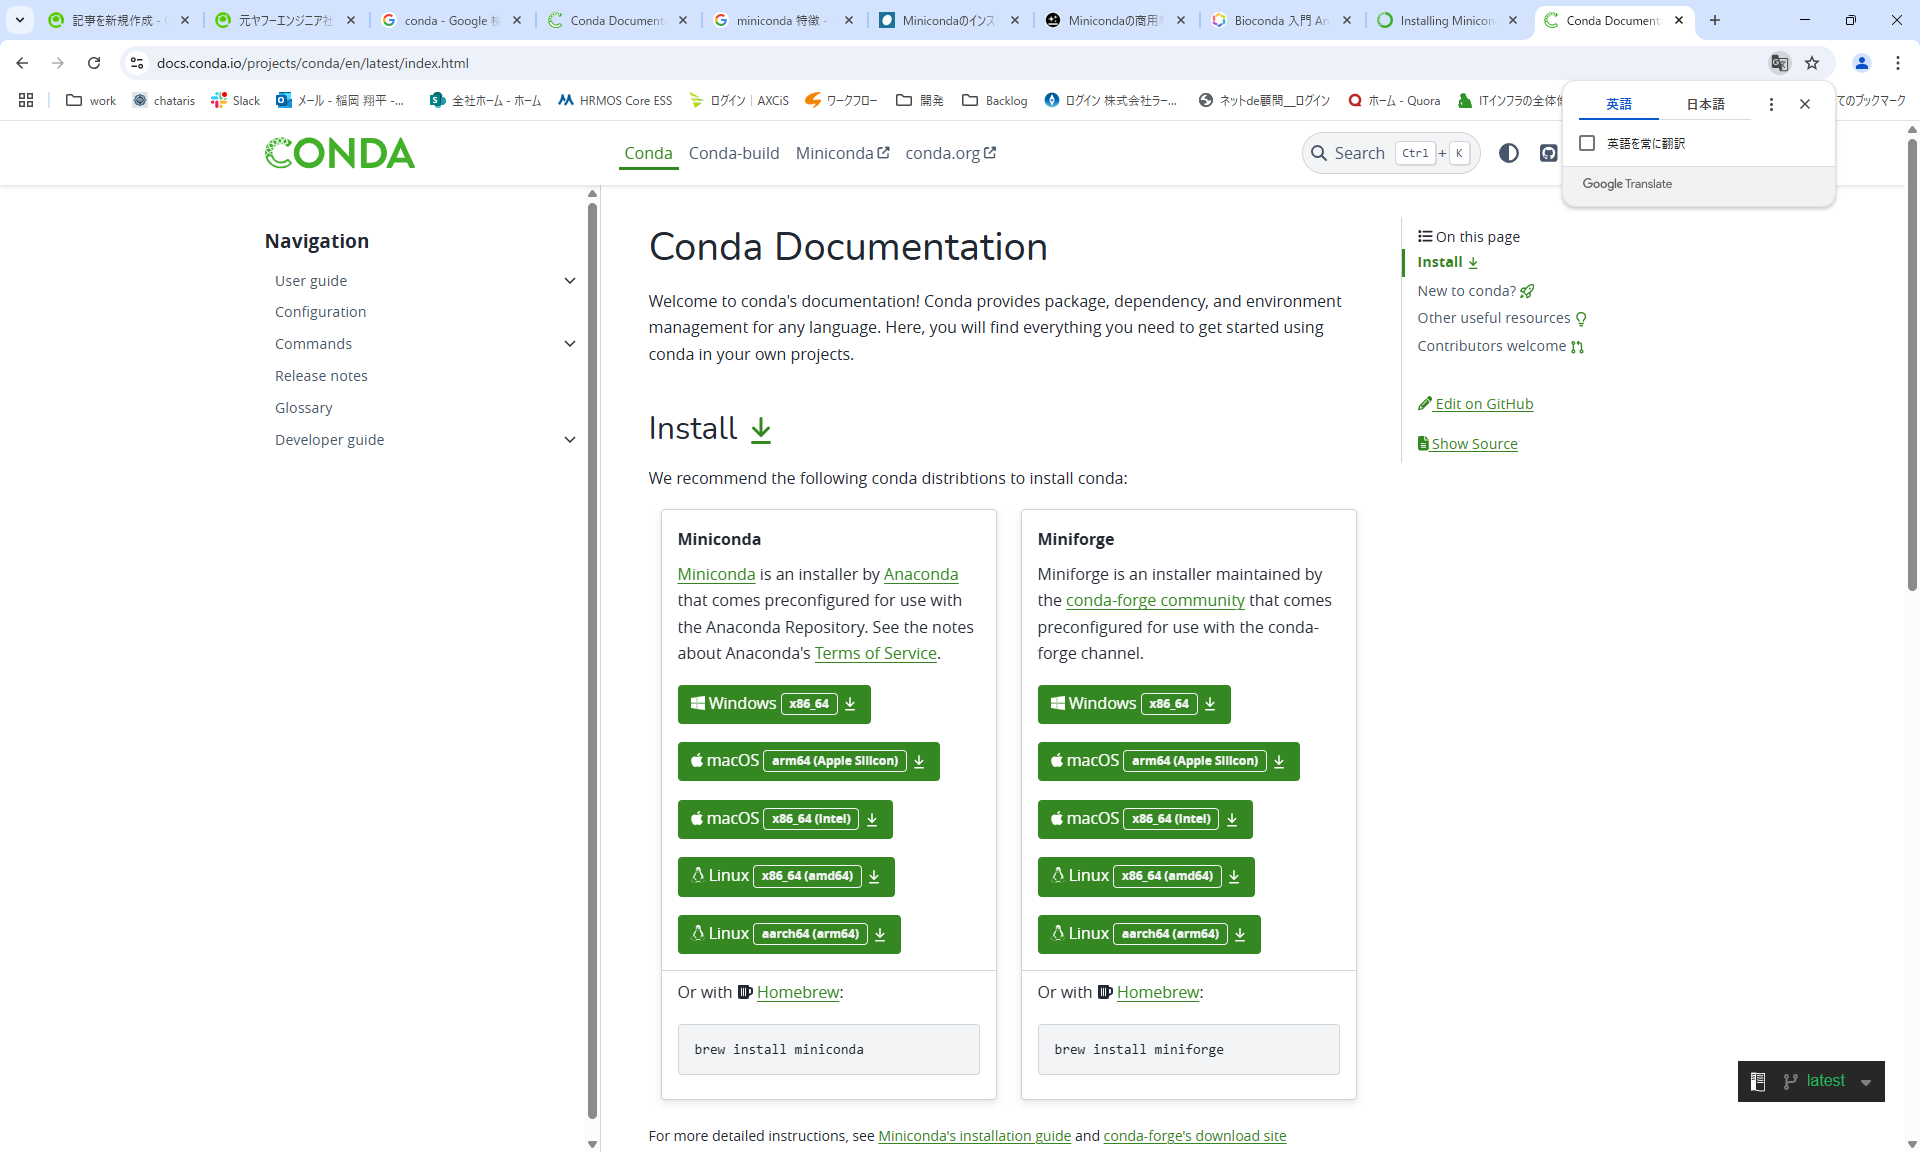Click the Conda logo
1920x1152 pixels.
coord(340,153)
